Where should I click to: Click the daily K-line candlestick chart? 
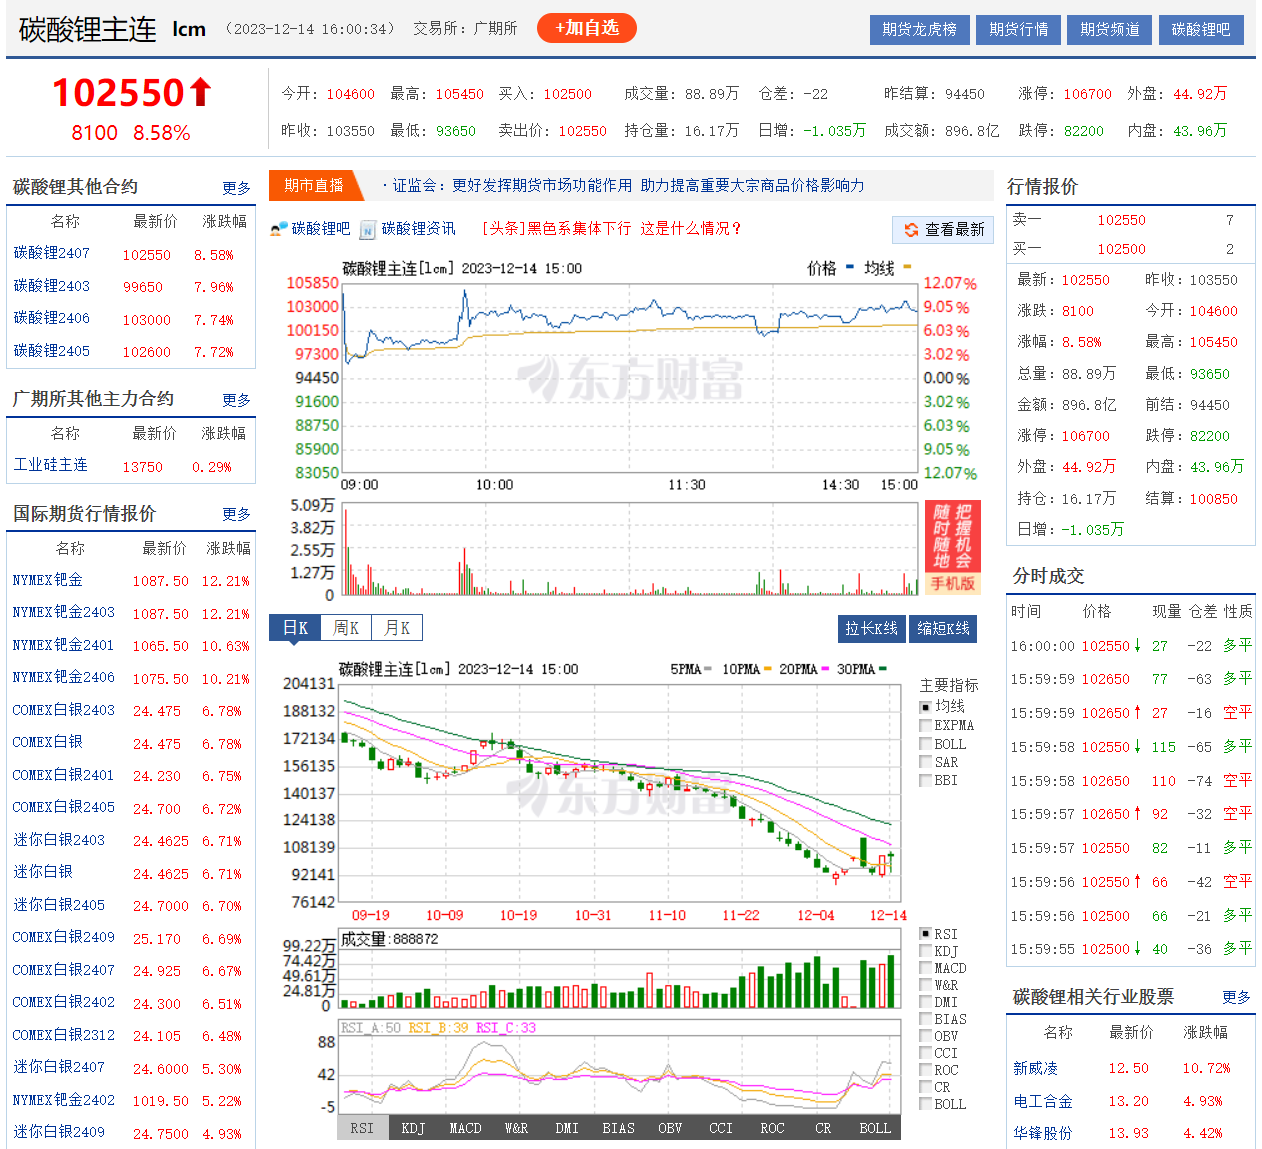pyautogui.click(x=621, y=793)
